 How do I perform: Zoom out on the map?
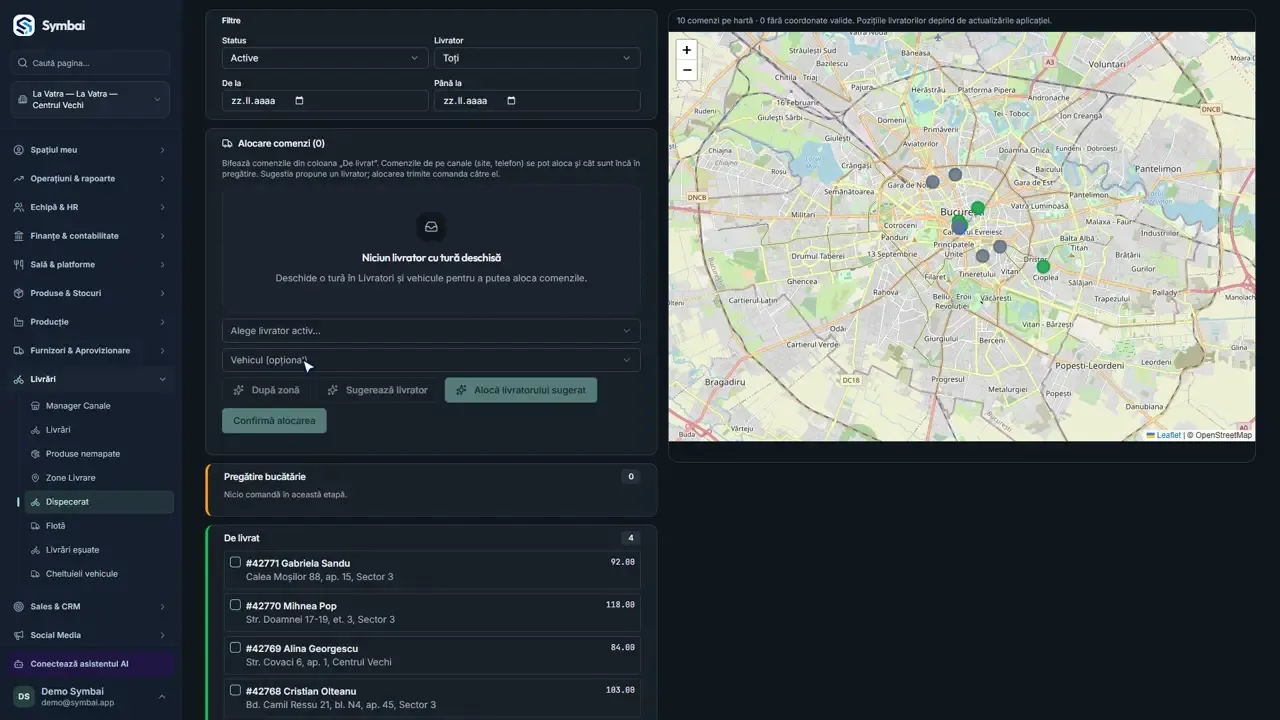[686, 70]
